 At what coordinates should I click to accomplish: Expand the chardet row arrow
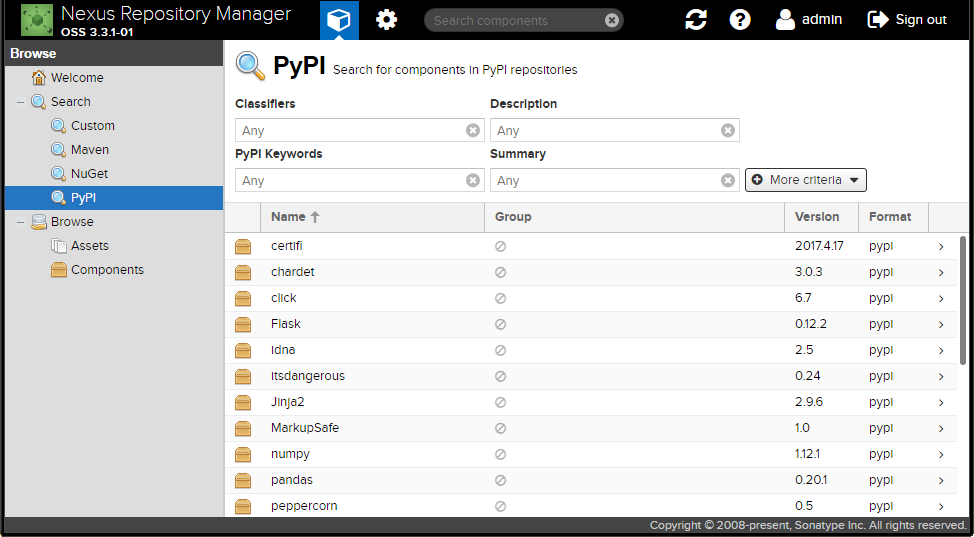(941, 273)
